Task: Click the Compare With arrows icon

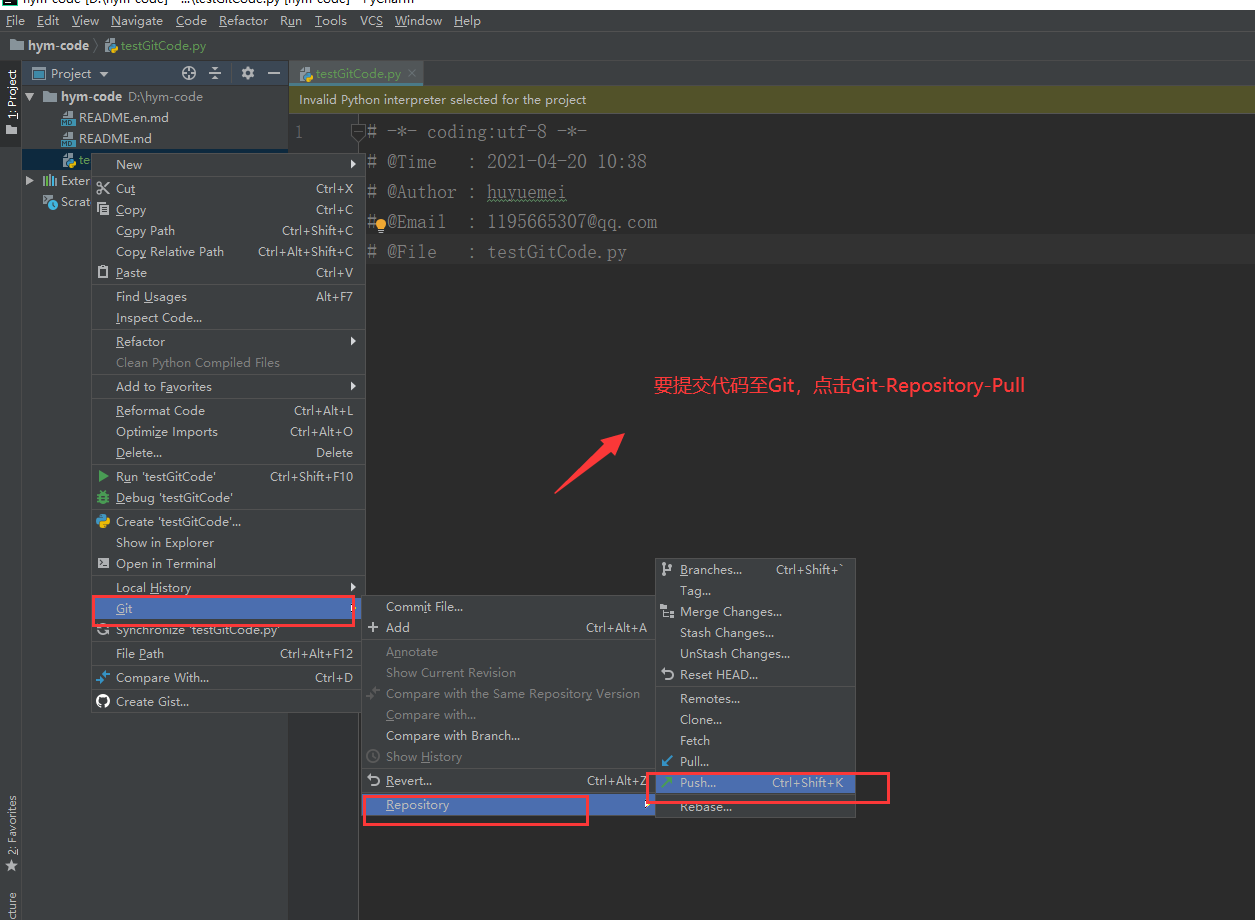Action: [103, 677]
